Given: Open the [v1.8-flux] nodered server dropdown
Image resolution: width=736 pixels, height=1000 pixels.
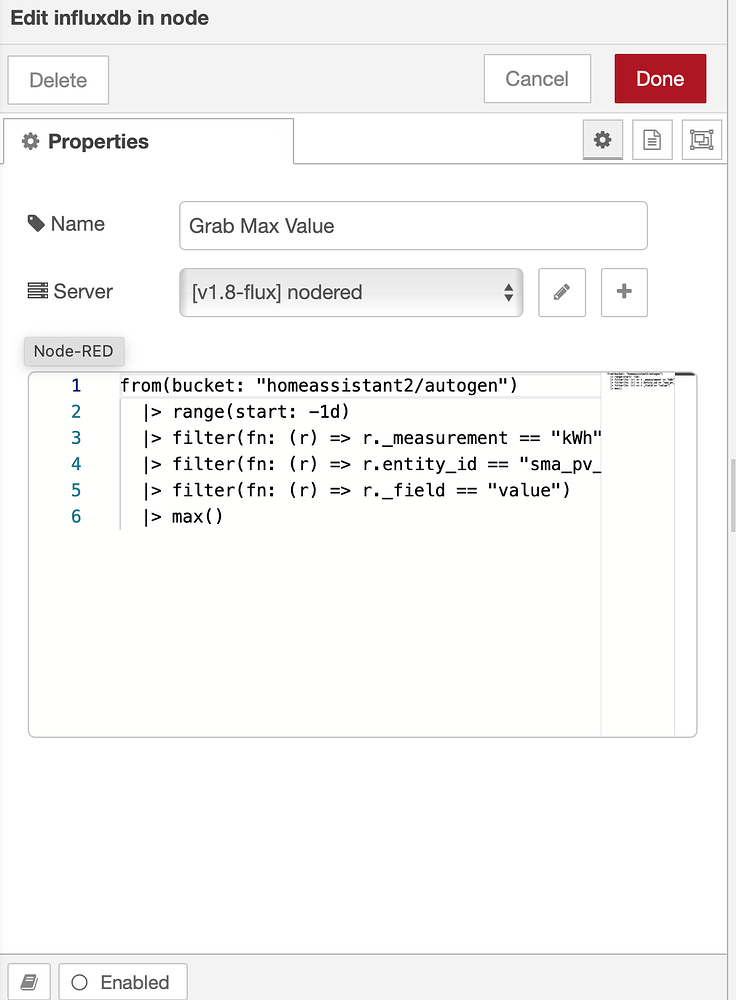Looking at the screenshot, I should coord(351,292).
